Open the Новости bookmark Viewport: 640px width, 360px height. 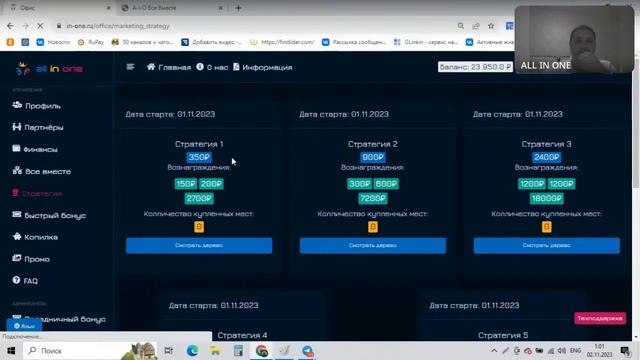[53, 42]
